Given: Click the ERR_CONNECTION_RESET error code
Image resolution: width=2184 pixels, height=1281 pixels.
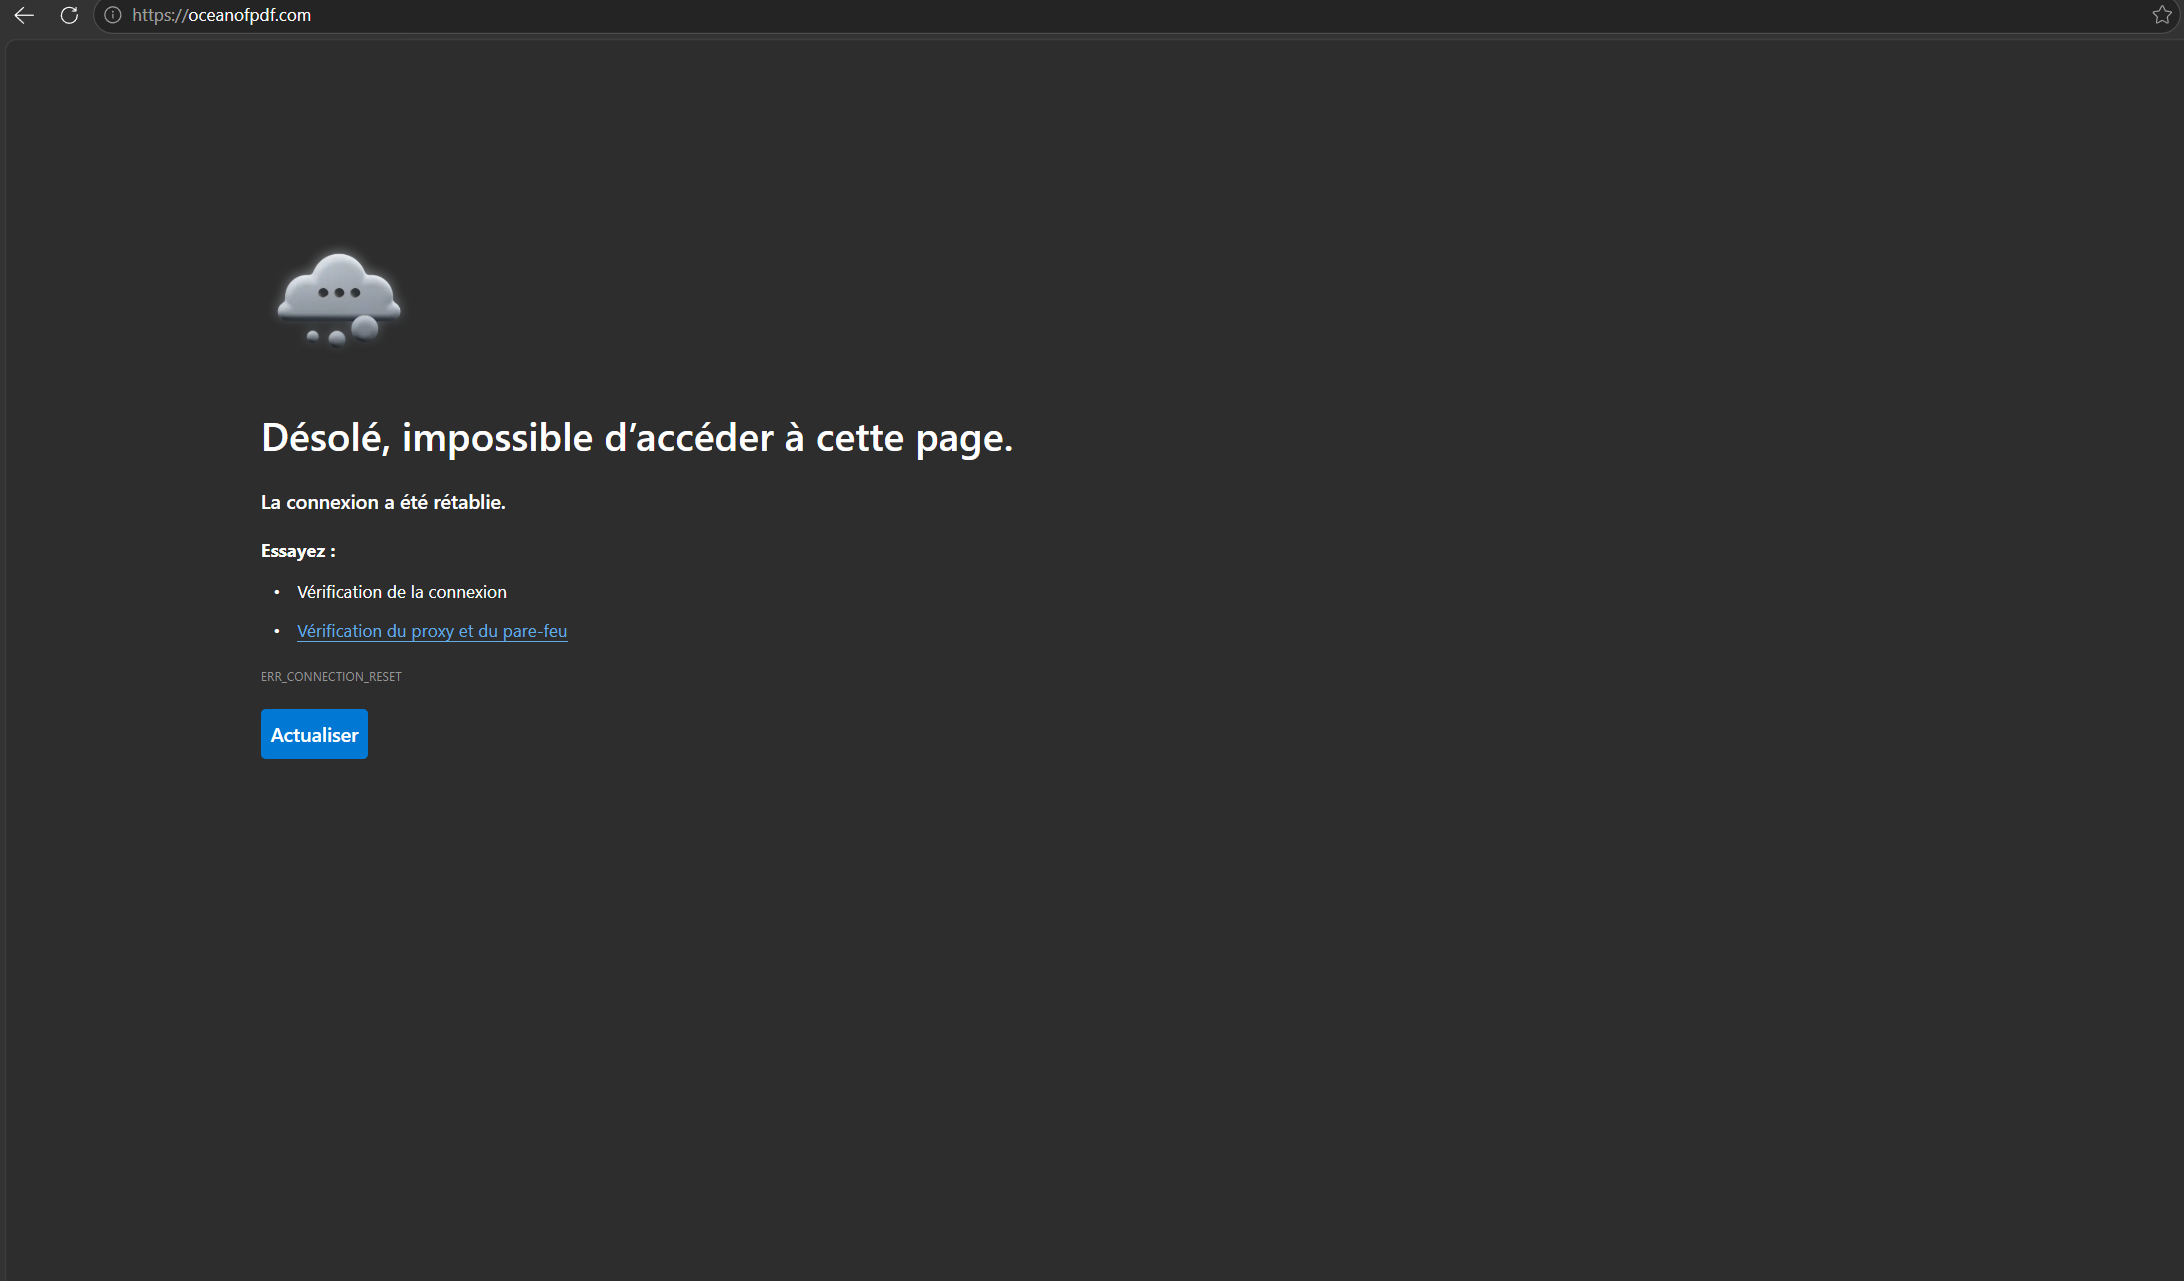Looking at the screenshot, I should [331, 677].
